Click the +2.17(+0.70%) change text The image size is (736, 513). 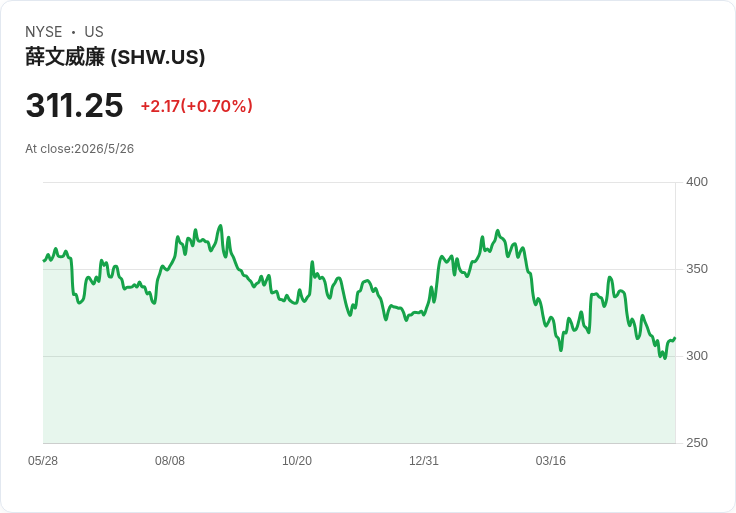(x=197, y=106)
